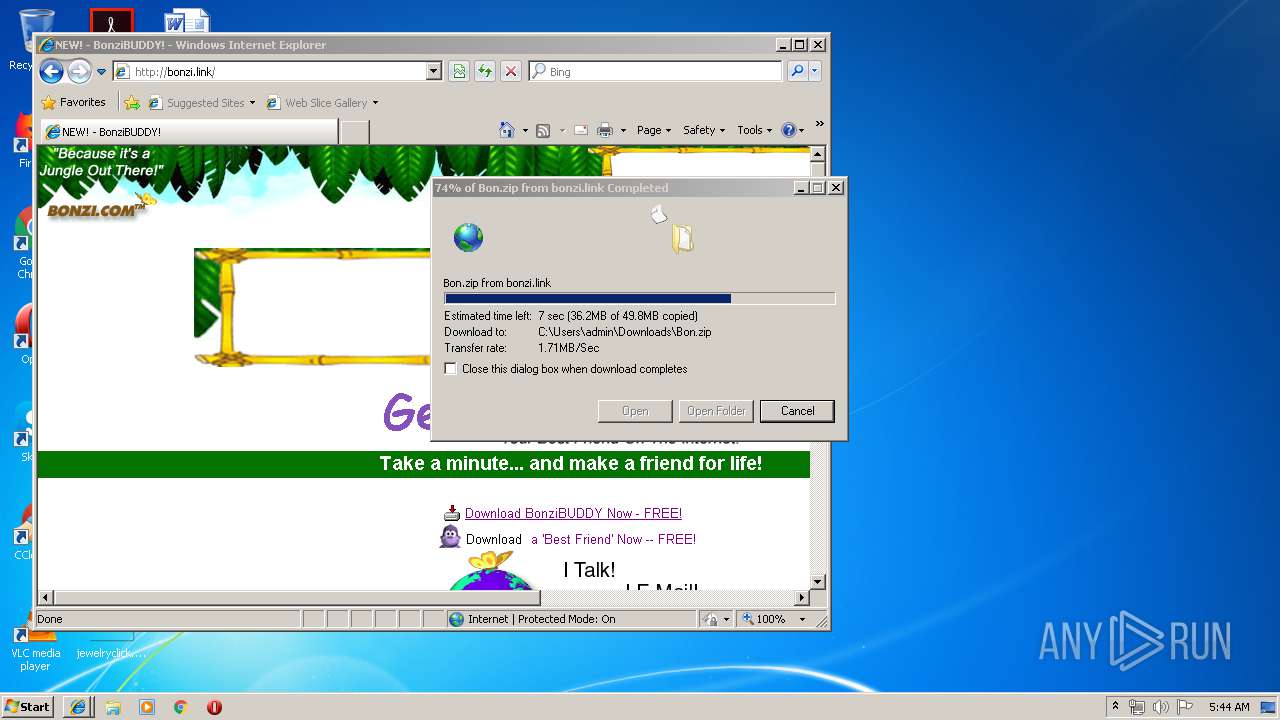This screenshot has width=1280, height=720.
Task: Click the download progress bar
Action: [639, 298]
